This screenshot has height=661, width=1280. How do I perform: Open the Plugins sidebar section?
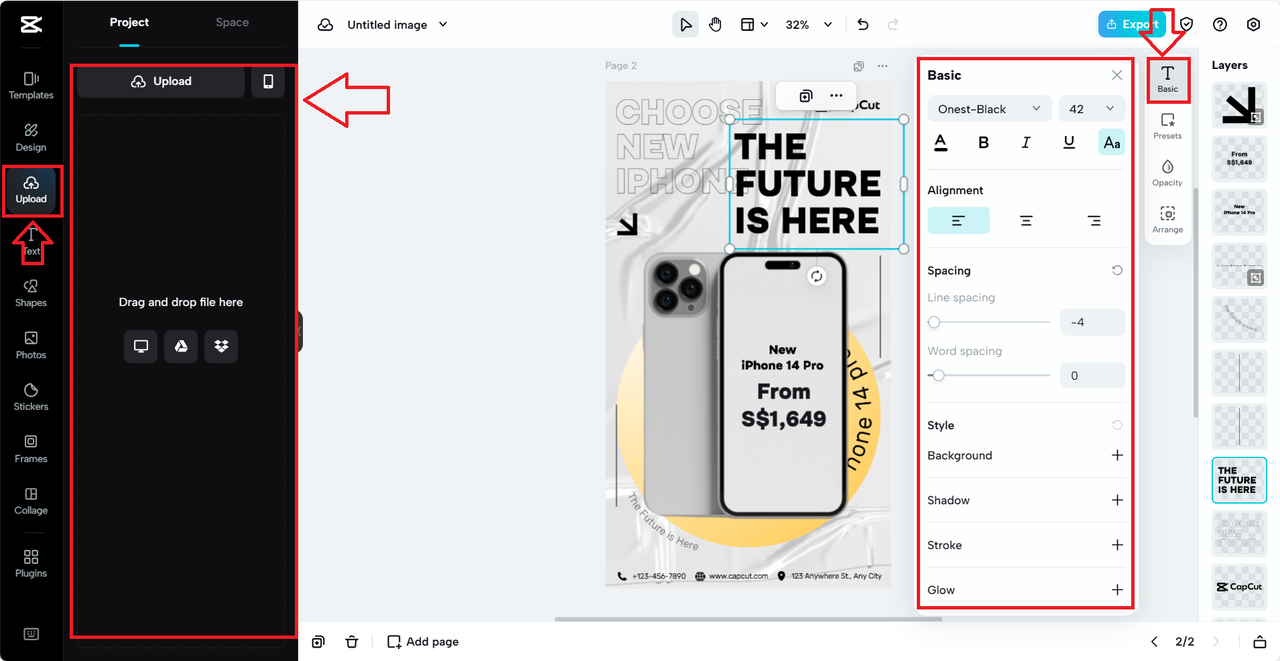(31, 564)
